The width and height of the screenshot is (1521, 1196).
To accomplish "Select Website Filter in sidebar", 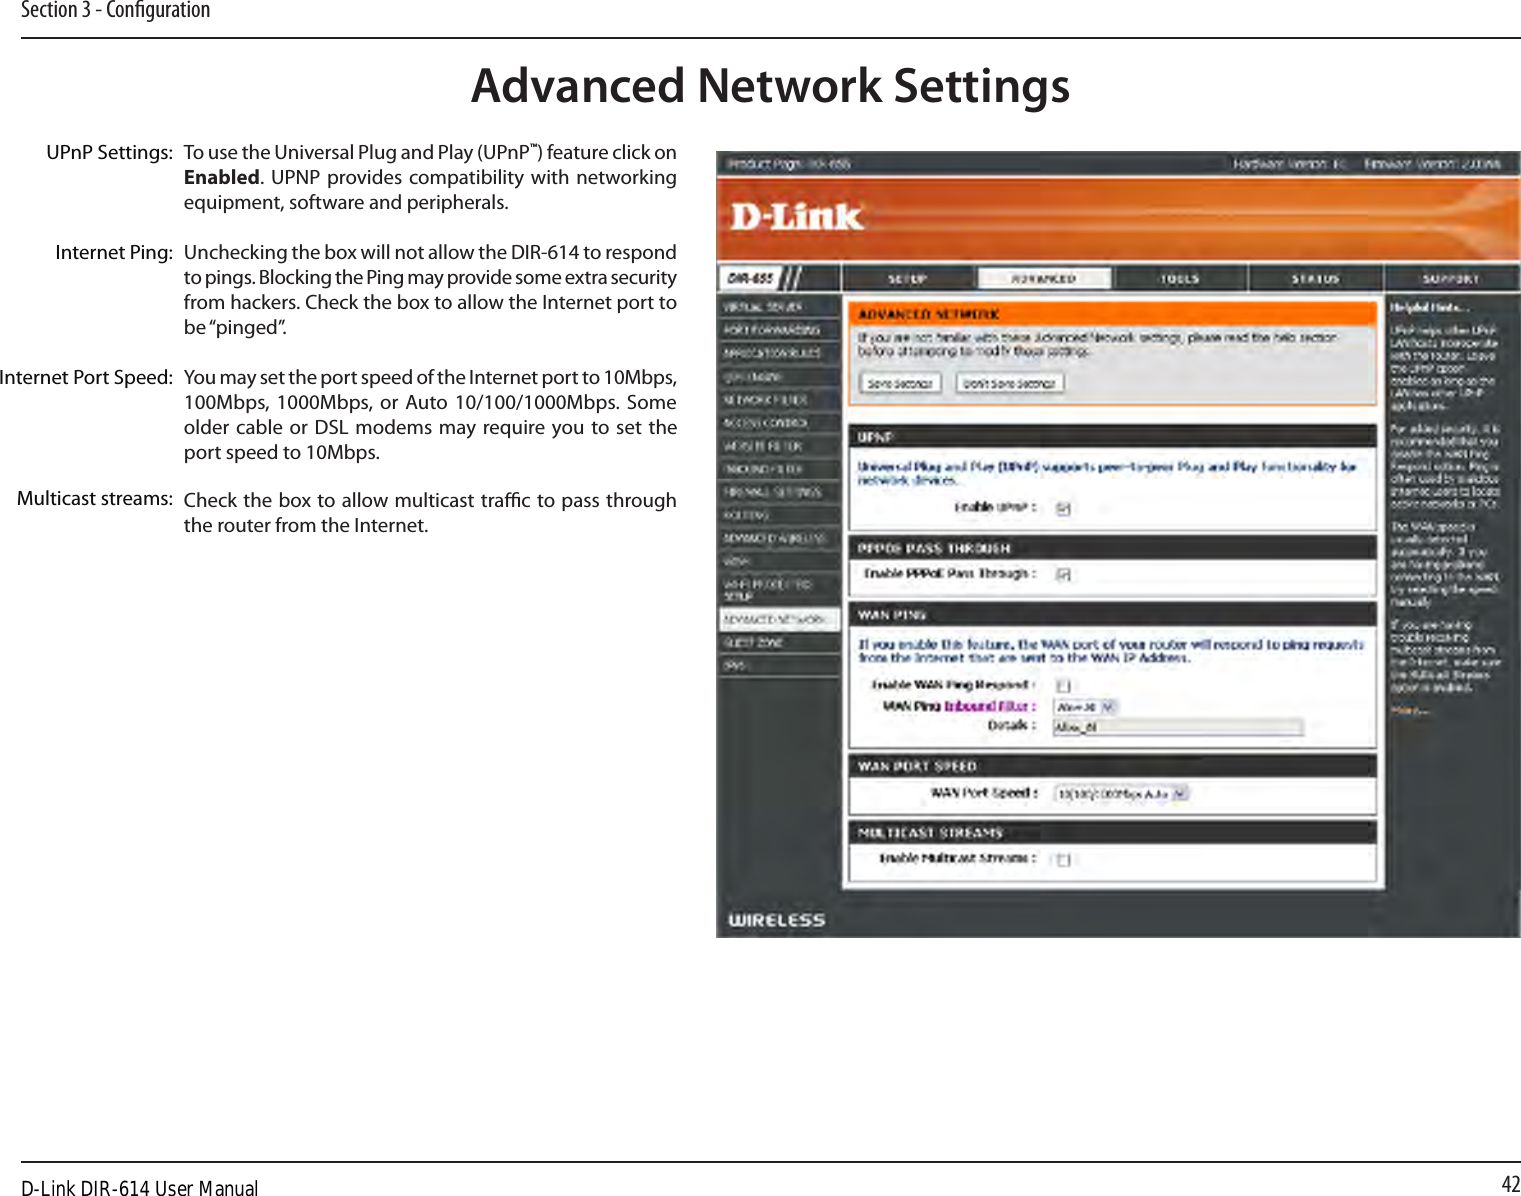I will pyautogui.click(x=779, y=446).
